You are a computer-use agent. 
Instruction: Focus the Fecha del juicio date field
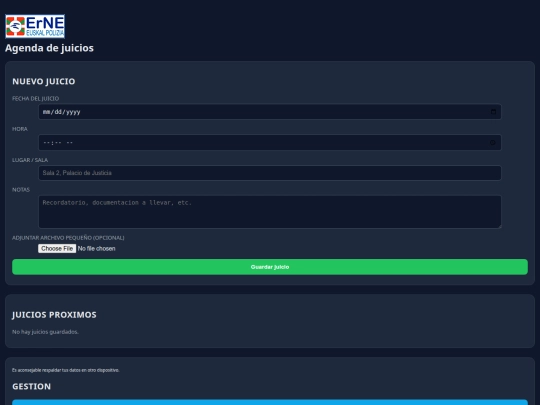(270, 112)
